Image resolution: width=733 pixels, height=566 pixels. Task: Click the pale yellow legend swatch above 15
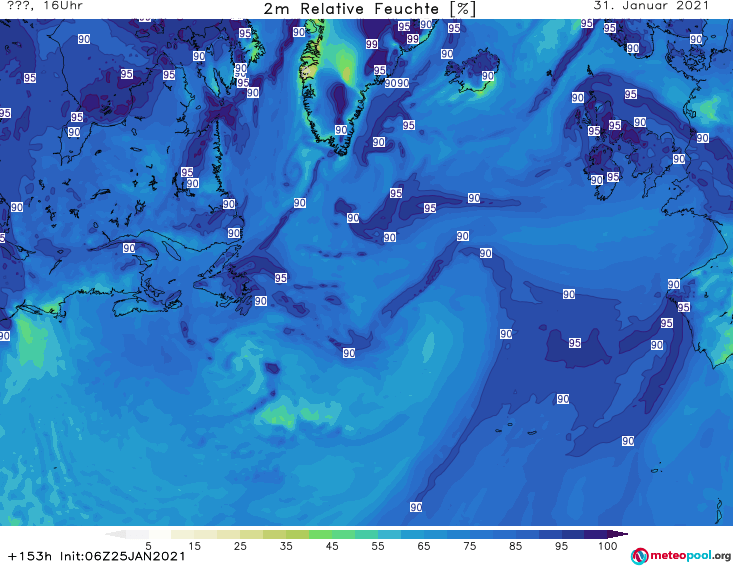[x=182, y=534]
